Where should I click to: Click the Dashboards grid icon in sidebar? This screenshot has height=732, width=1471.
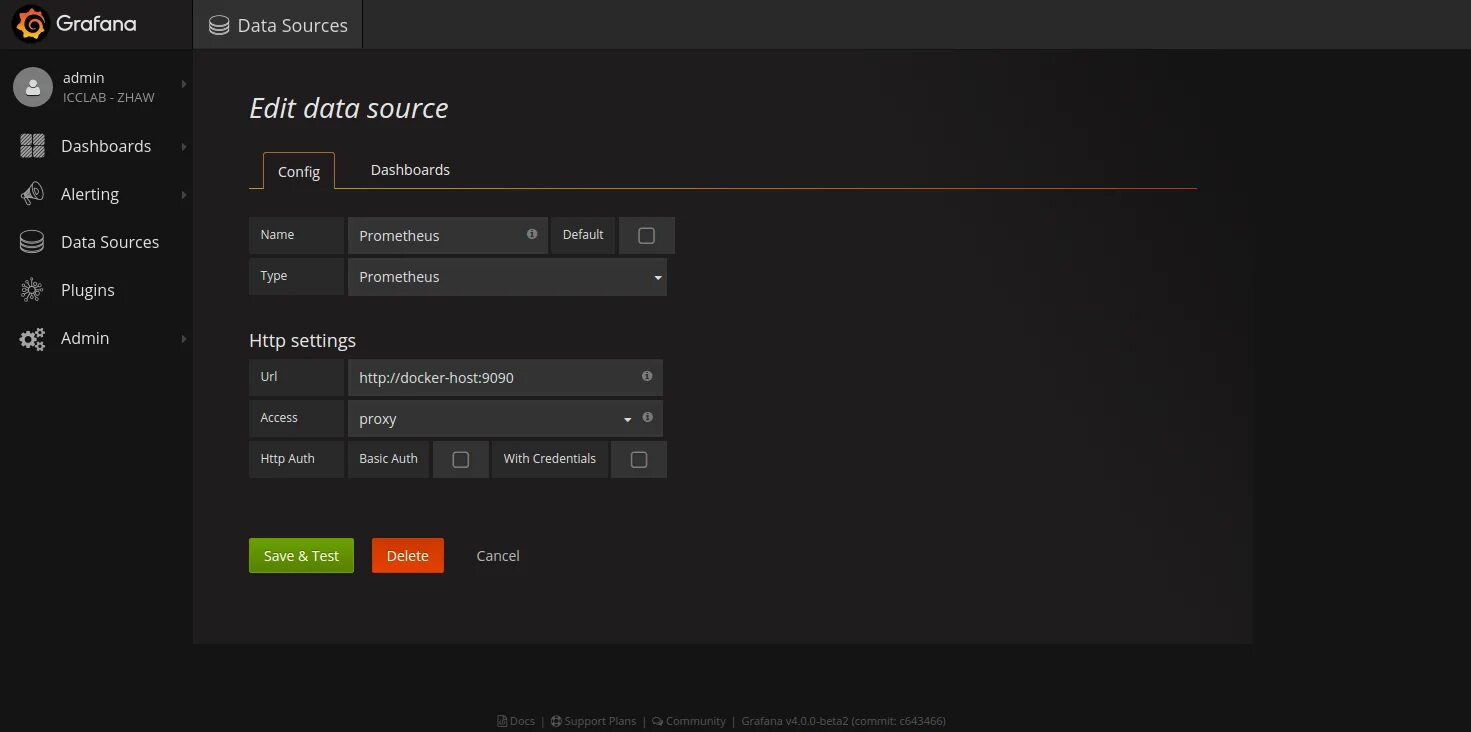[x=33, y=146]
